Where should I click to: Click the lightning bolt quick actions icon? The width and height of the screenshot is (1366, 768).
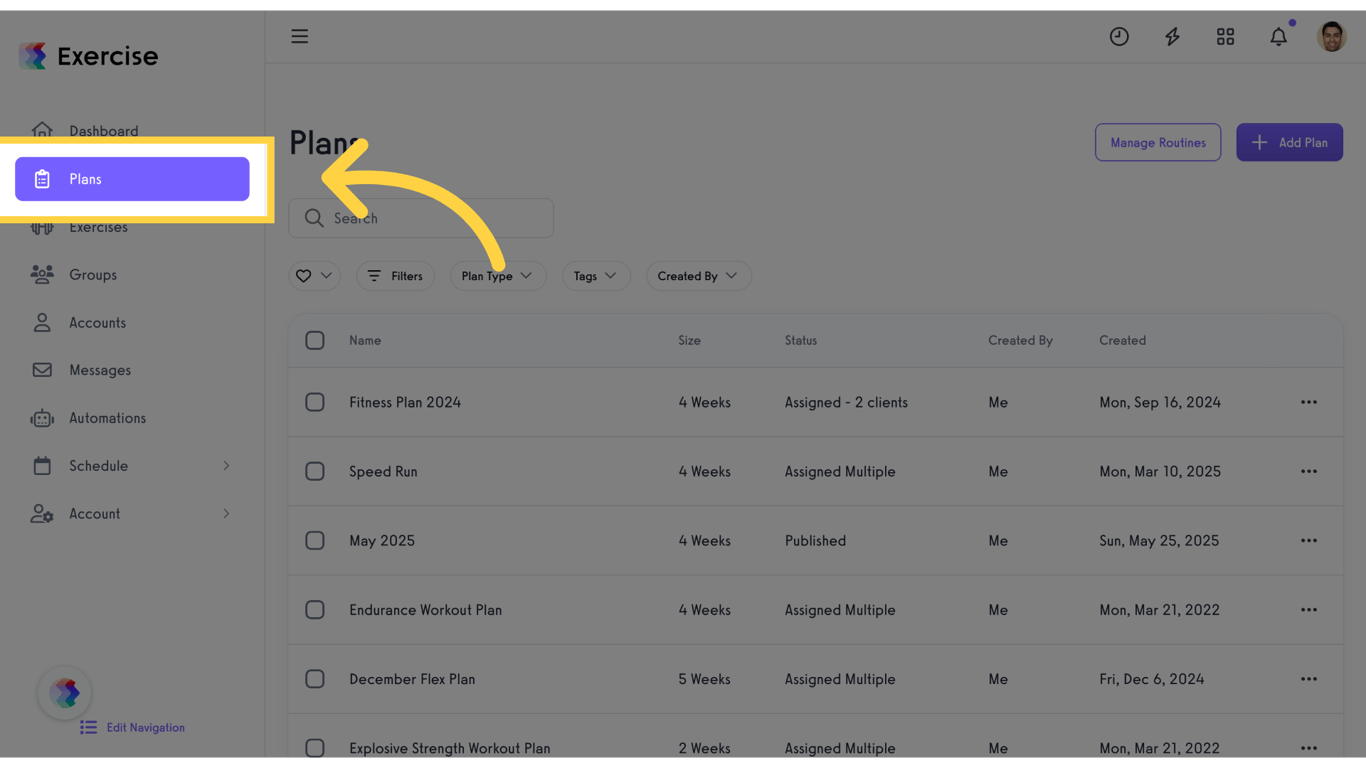coord(1172,37)
